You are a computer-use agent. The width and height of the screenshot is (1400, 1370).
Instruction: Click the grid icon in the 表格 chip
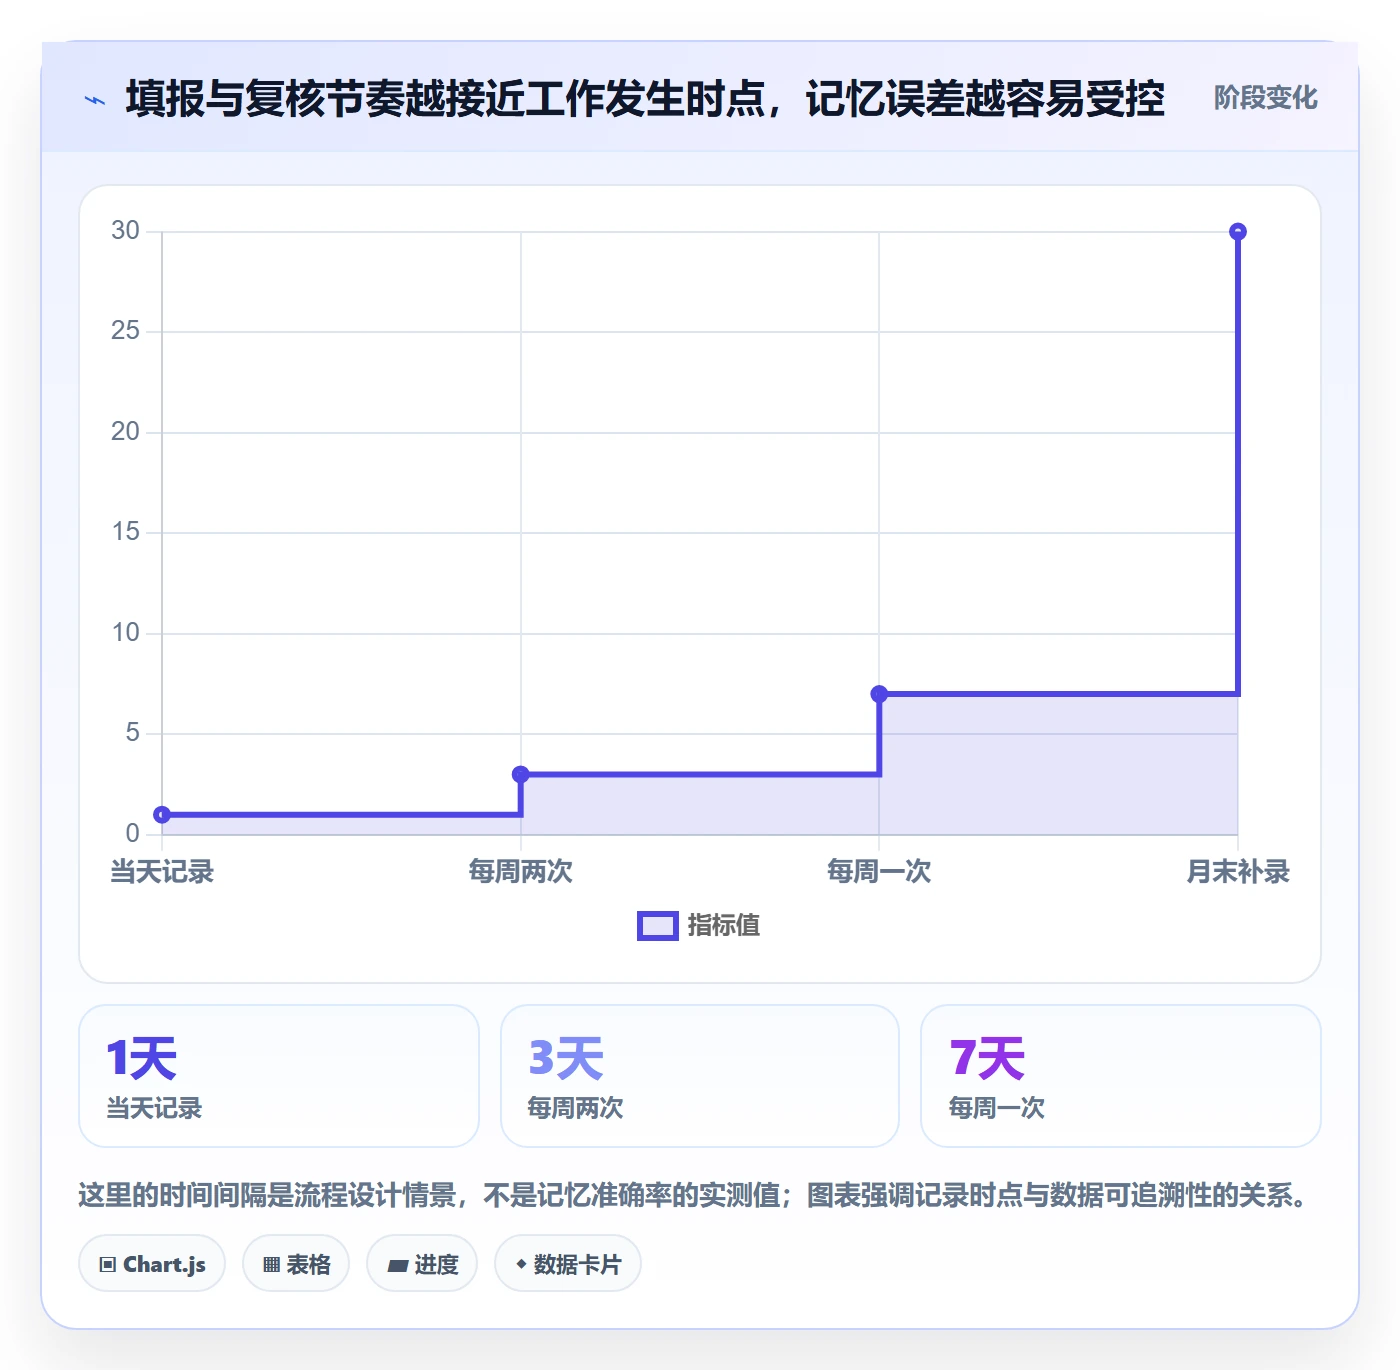click(x=271, y=1265)
